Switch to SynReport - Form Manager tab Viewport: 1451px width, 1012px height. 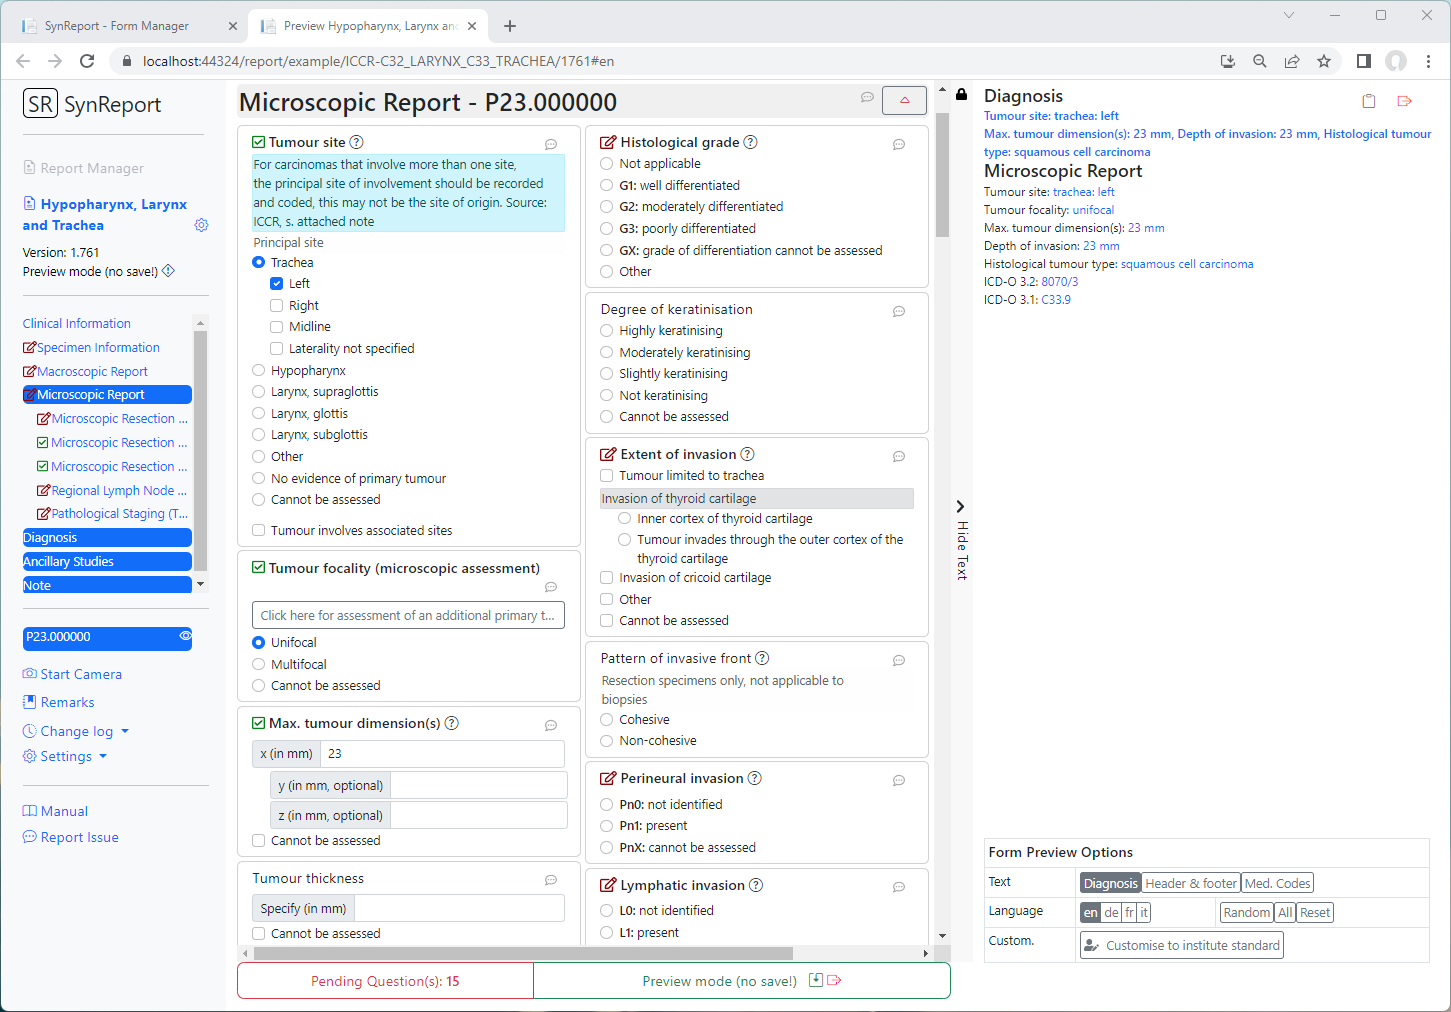pos(118,26)
